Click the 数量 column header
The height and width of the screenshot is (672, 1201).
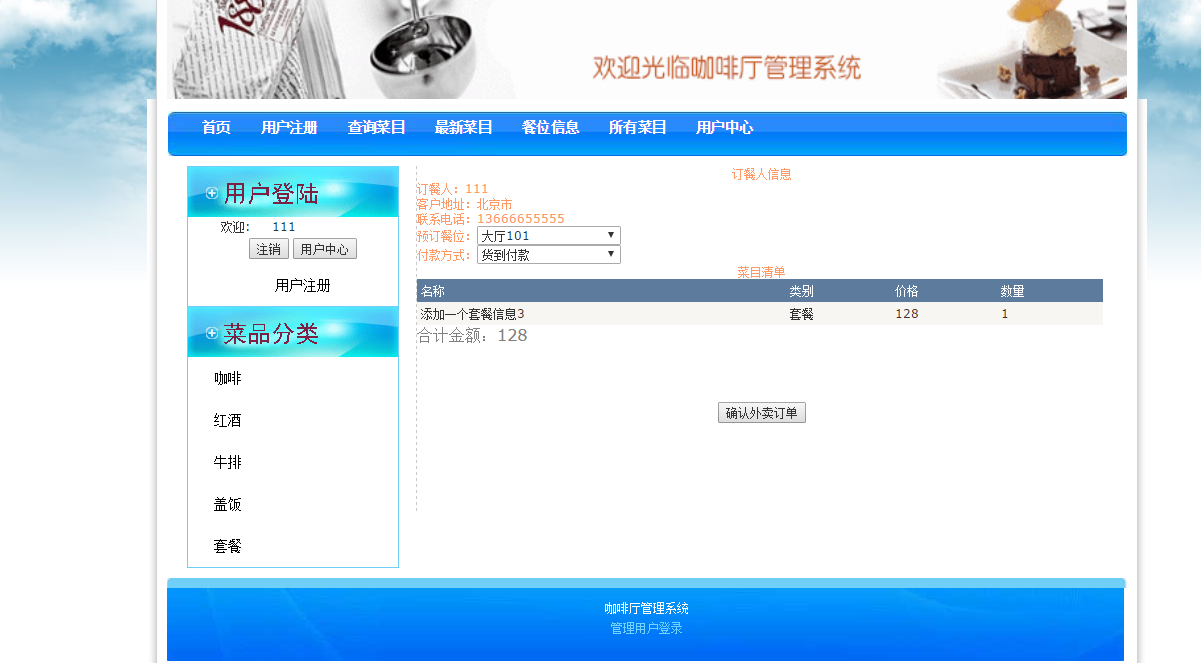click(1012, 291)
